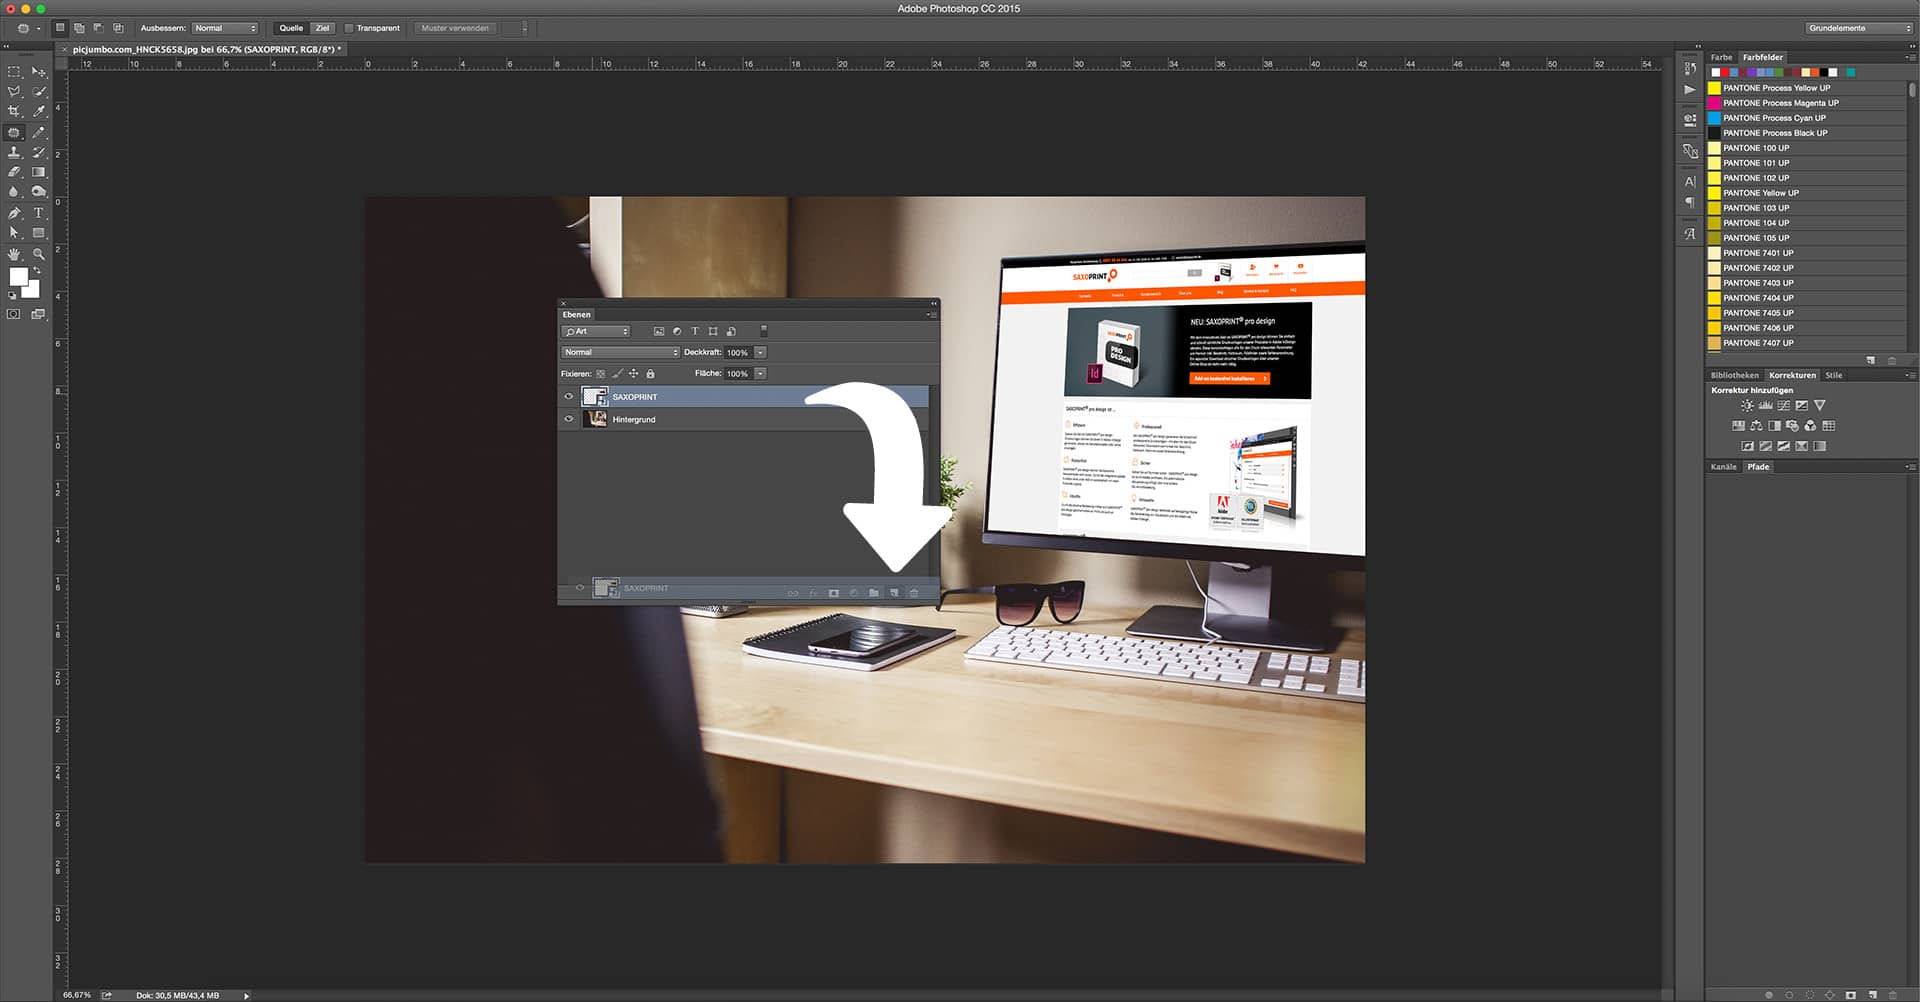Open the Deckkraft opacity dropdown arrow
Image resolution: width=1920 pixels, height=1002 pixels.
coord(760,352)
